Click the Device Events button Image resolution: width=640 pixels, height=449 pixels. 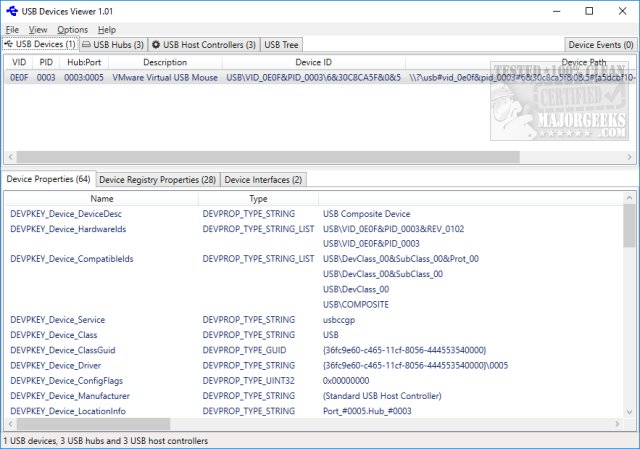click(600, 45)
